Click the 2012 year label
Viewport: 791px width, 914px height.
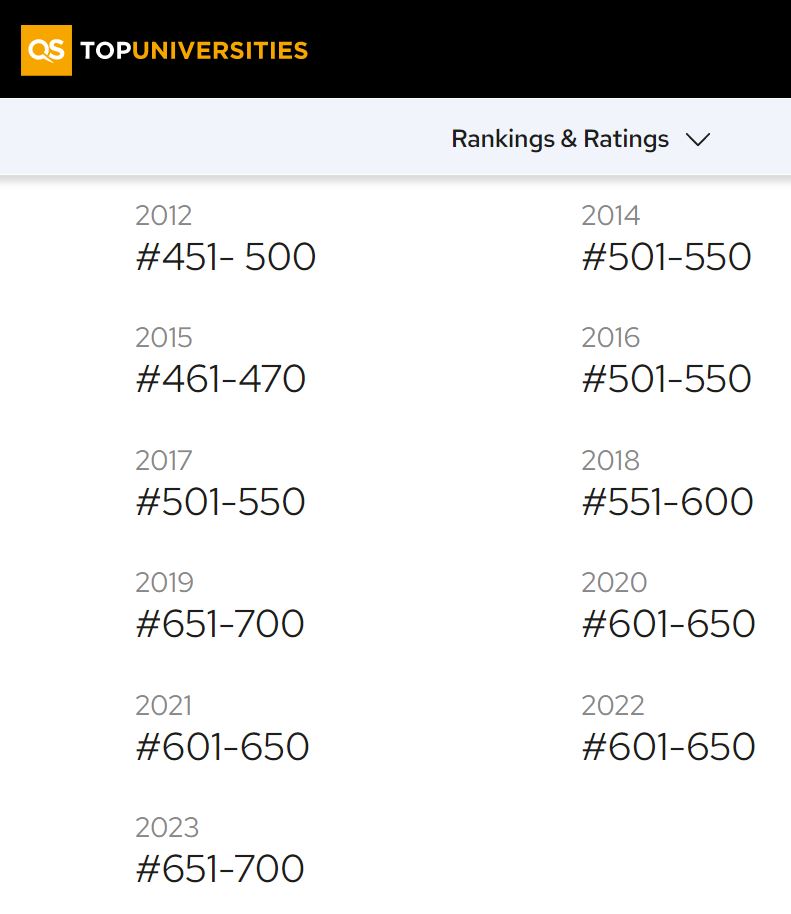(164, 216)
